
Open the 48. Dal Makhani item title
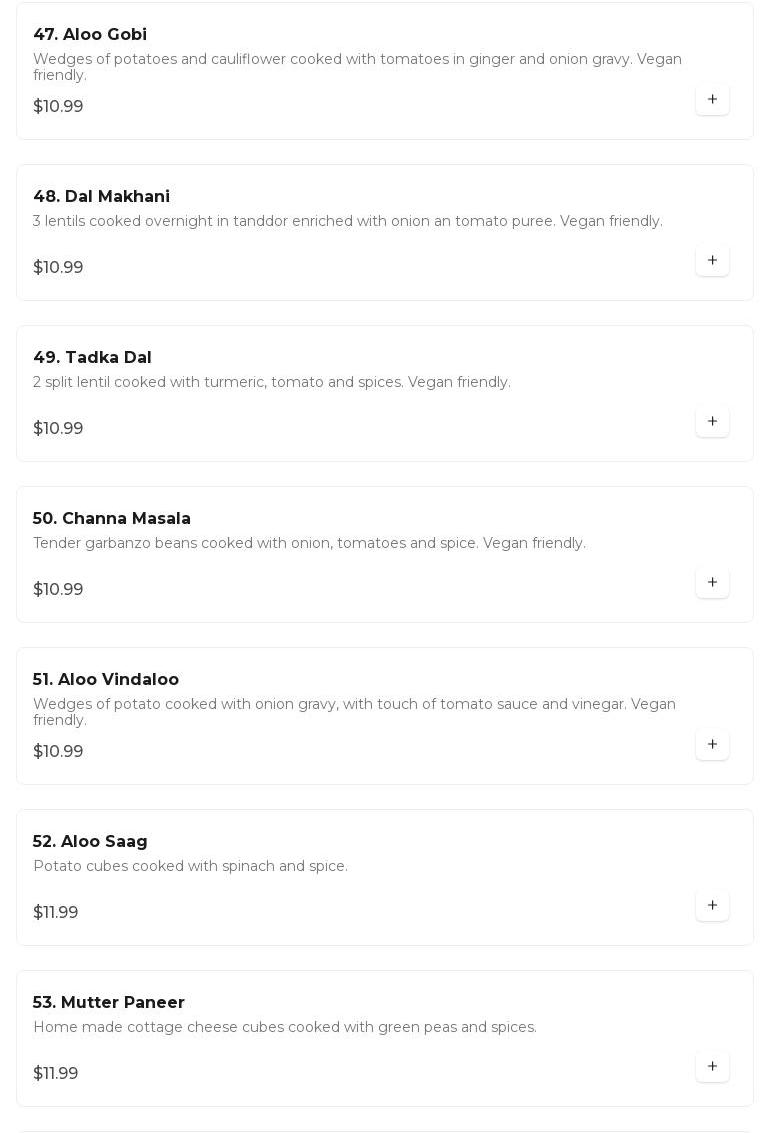102,197
